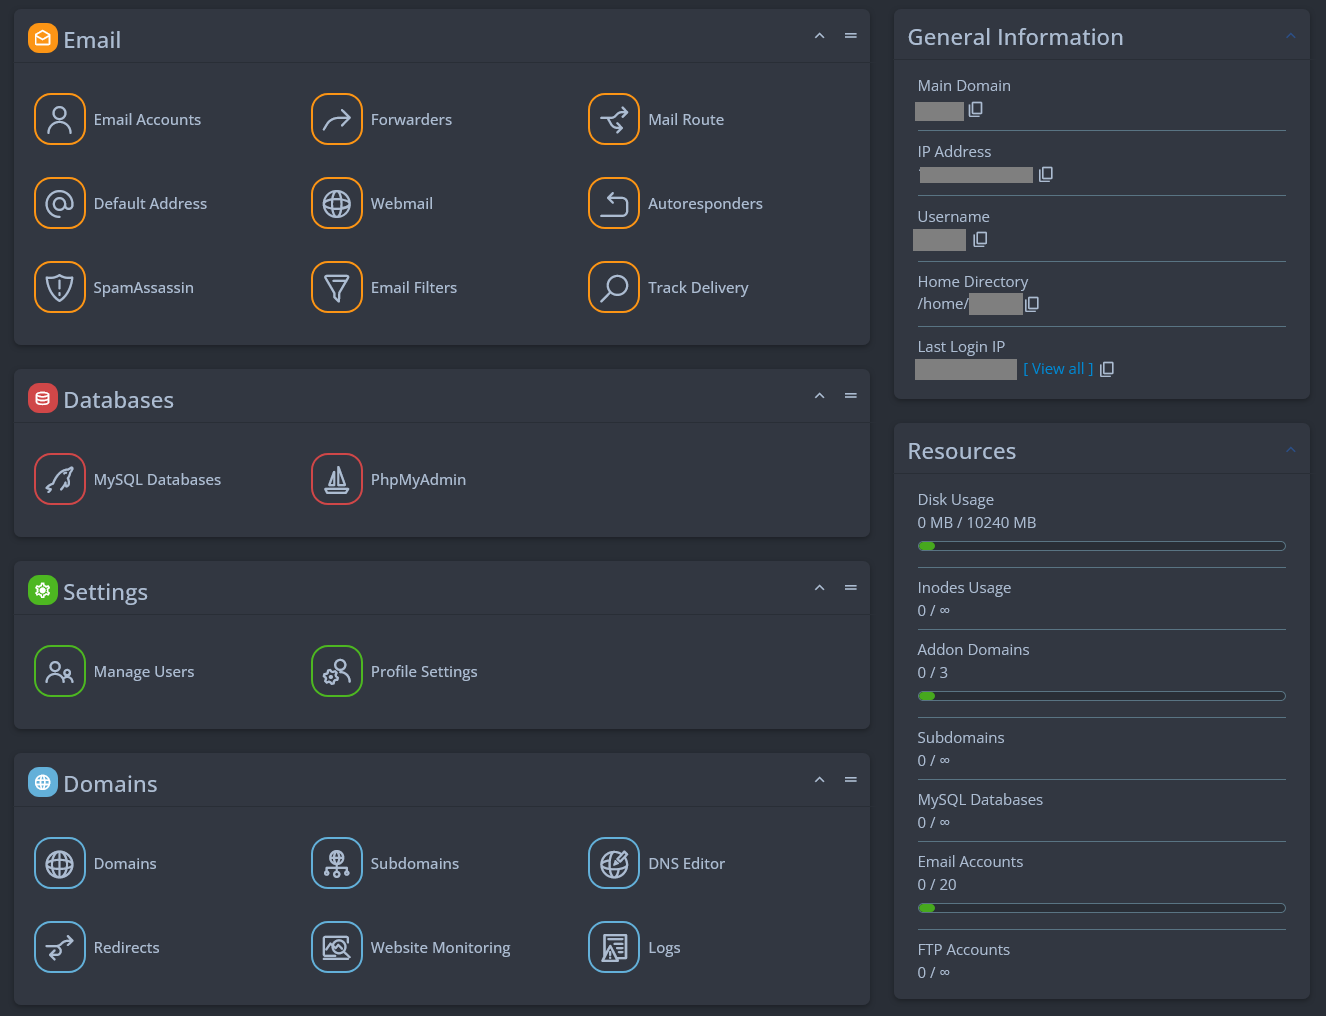1326x1016 pixels.
Task: Collapse the Resources panel
Action: [1290, 450]
